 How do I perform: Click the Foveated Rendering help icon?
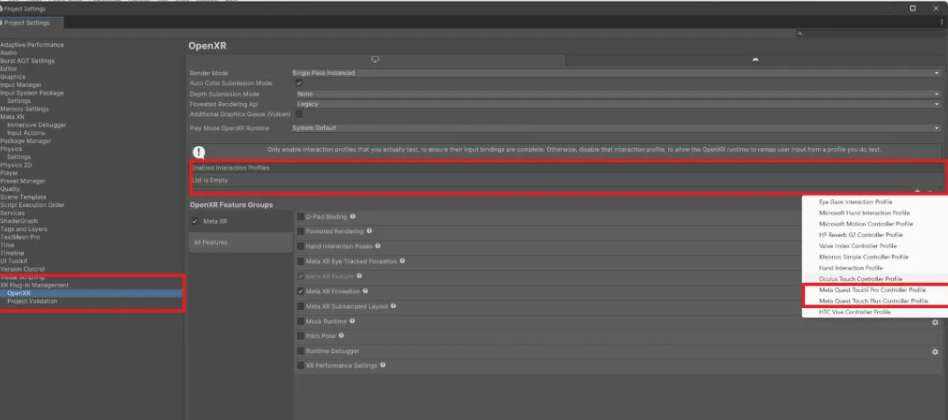[x=369, y=231]
